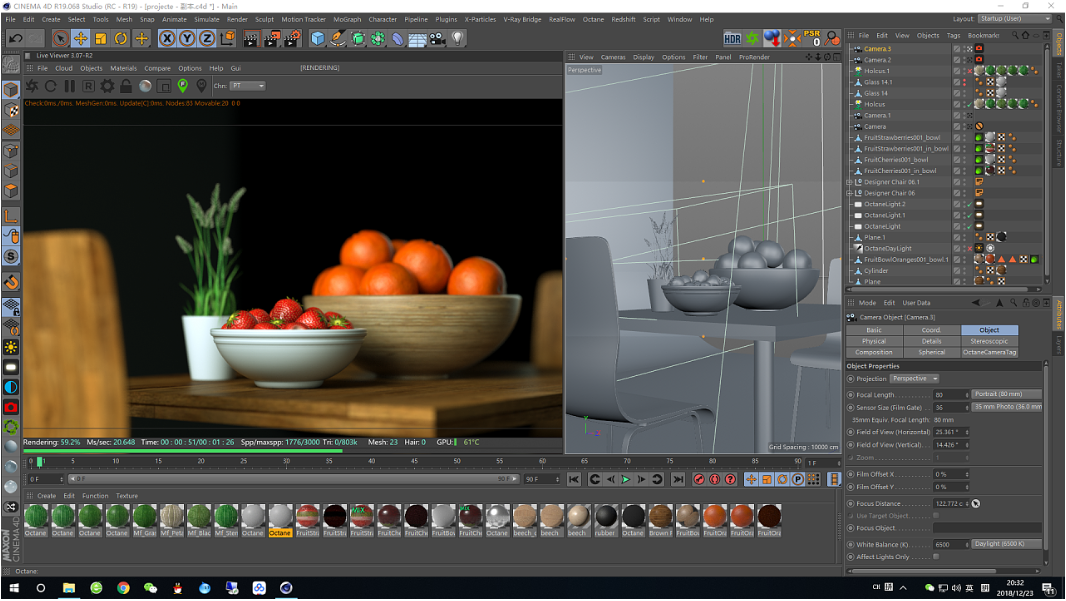Screen dimensions: 1066x601
Task: Open the material manager Create menu
Action: [46, 496]
